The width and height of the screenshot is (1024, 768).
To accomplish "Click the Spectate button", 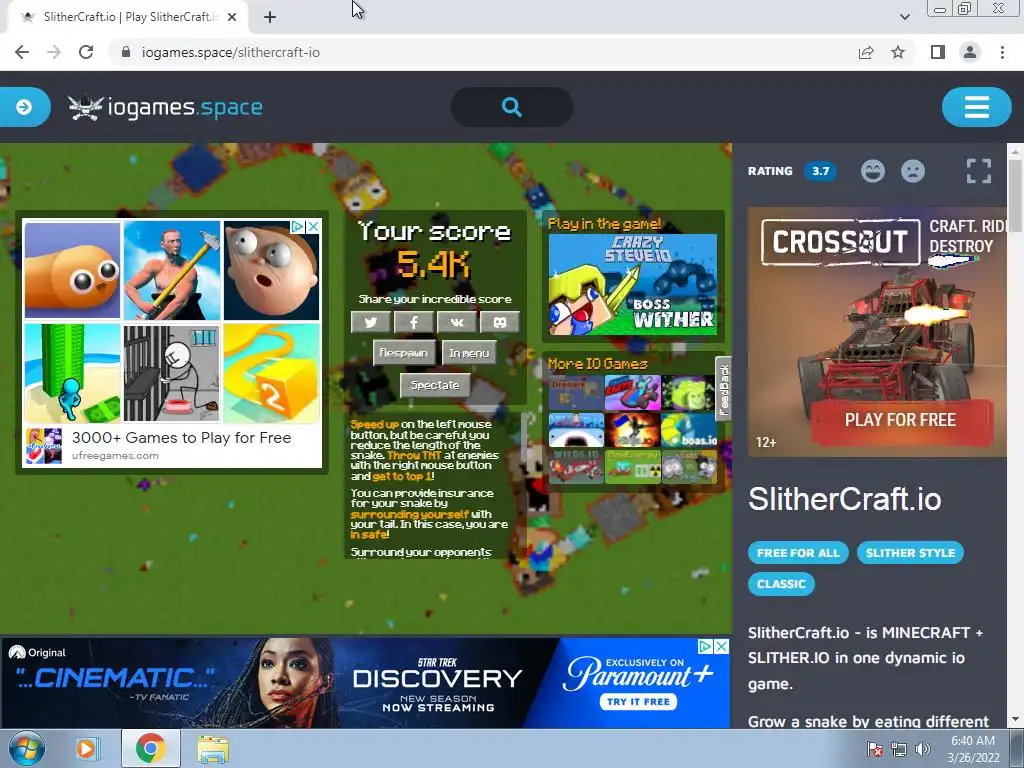I will pos(435,385).
